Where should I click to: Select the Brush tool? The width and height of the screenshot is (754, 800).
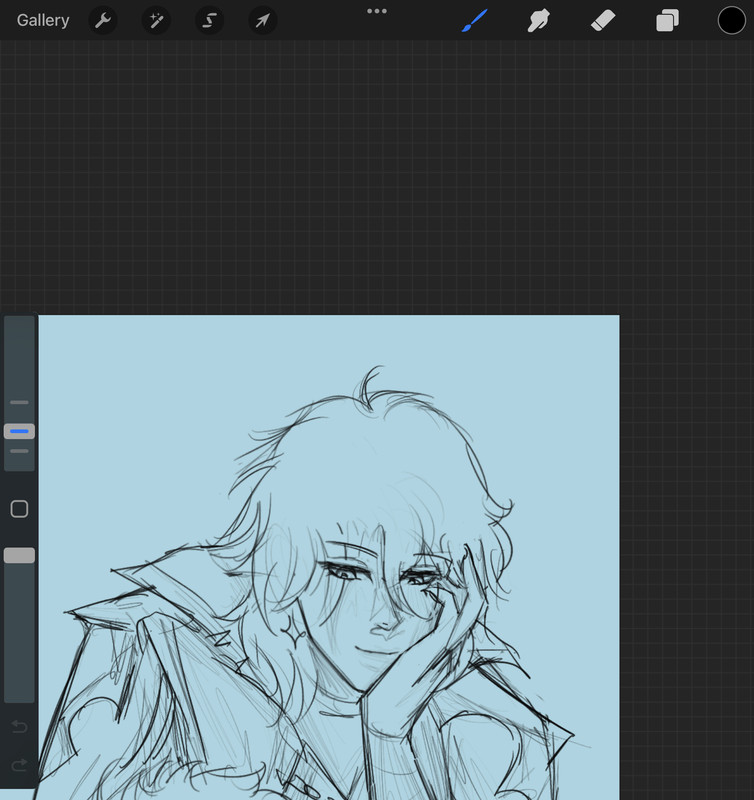click(x=474, y=20)
